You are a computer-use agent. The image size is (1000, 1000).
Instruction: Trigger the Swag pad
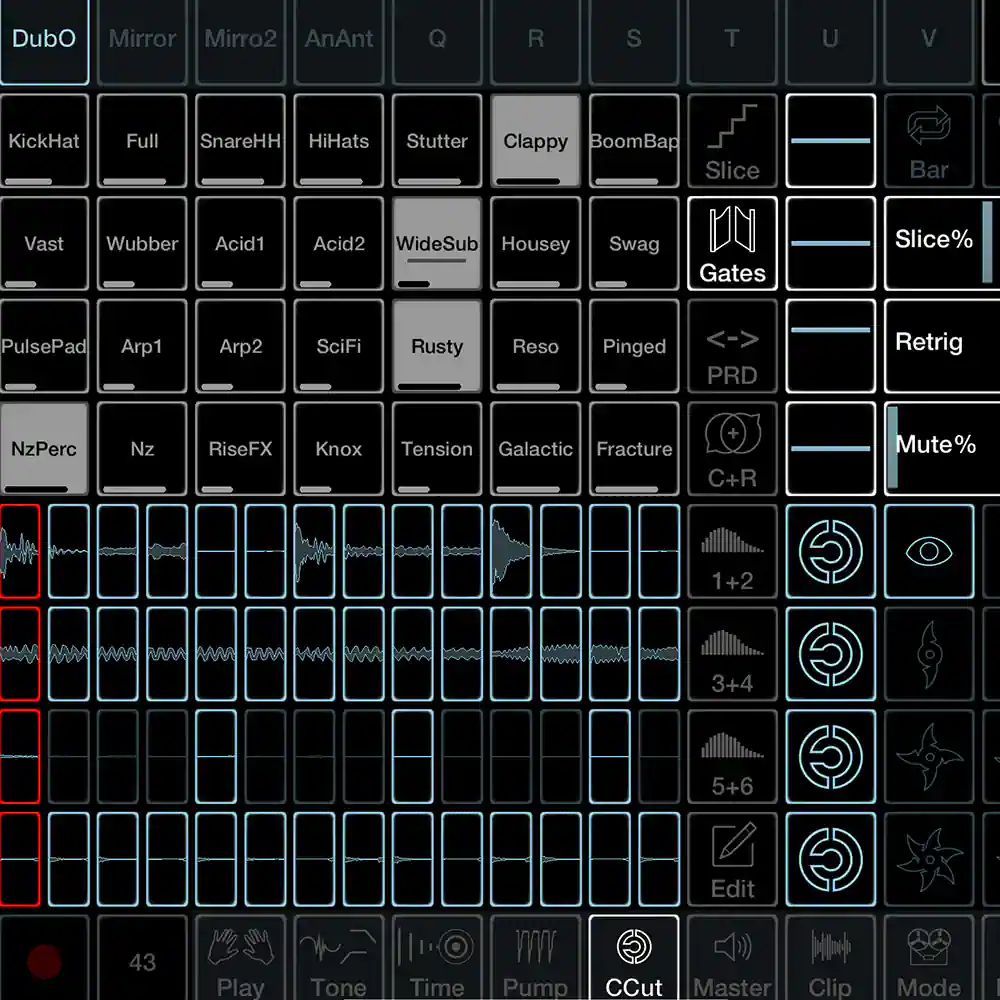pos(634,244)
